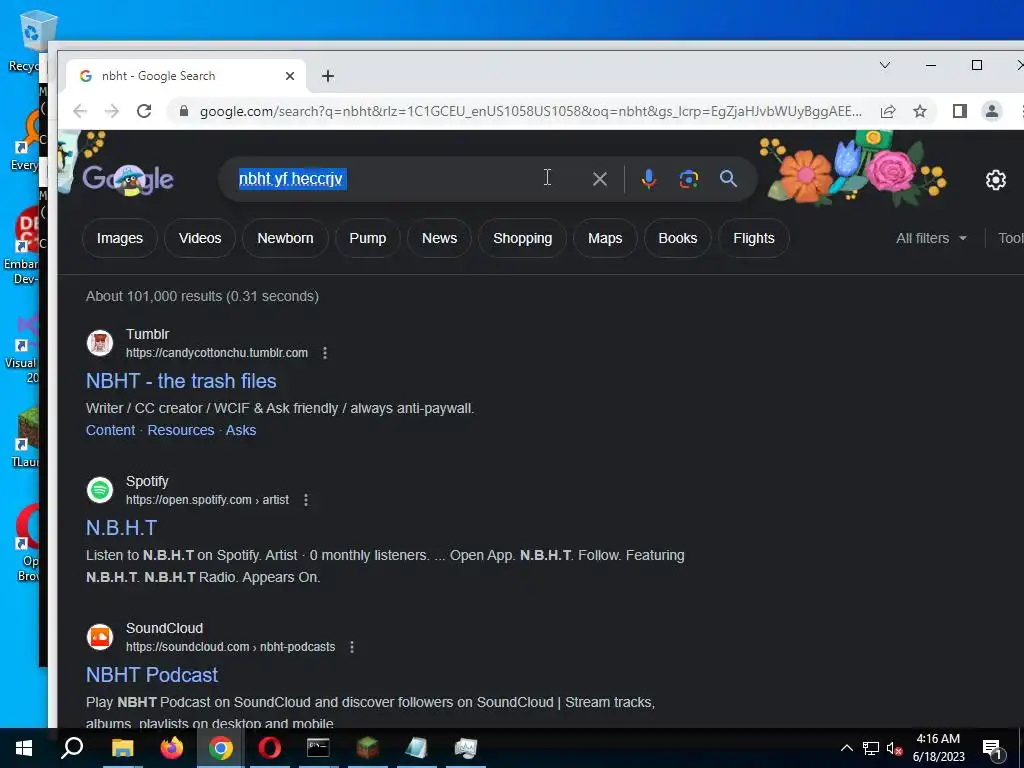Click the taskbar clock showing 4:16 AM
This screenshot has width=1024, height=768.
pos(938,748)
